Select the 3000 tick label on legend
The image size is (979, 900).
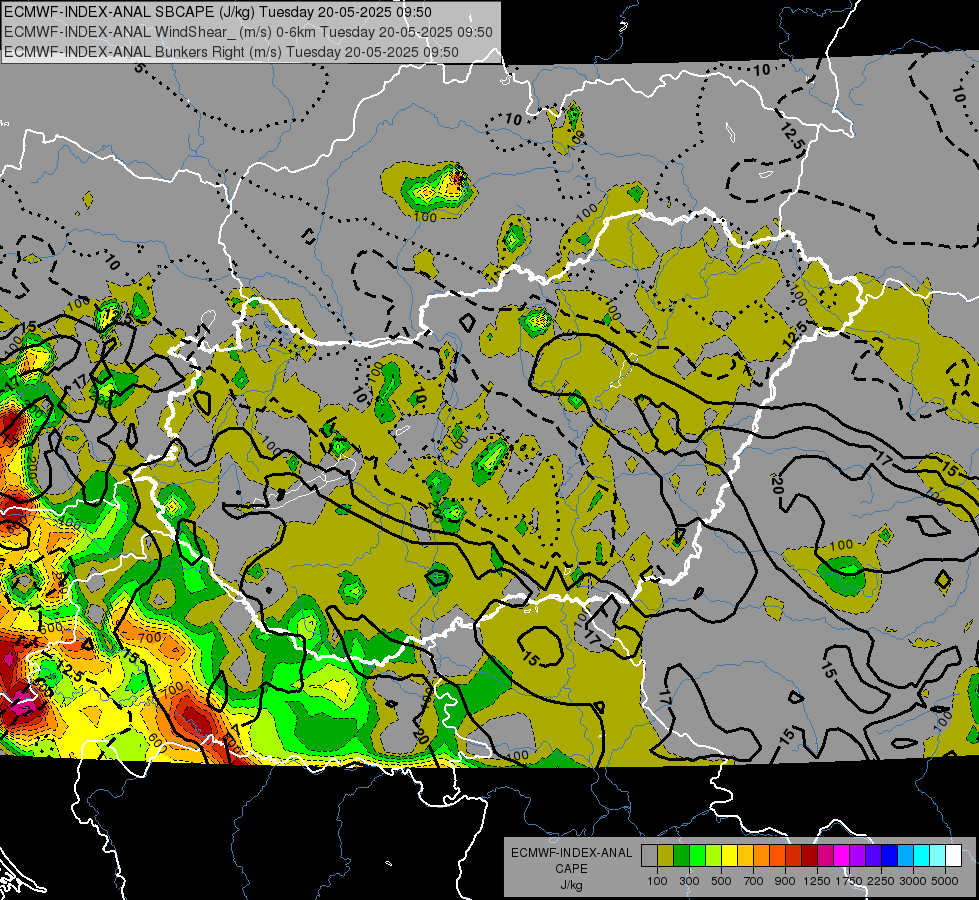[913, 881]
